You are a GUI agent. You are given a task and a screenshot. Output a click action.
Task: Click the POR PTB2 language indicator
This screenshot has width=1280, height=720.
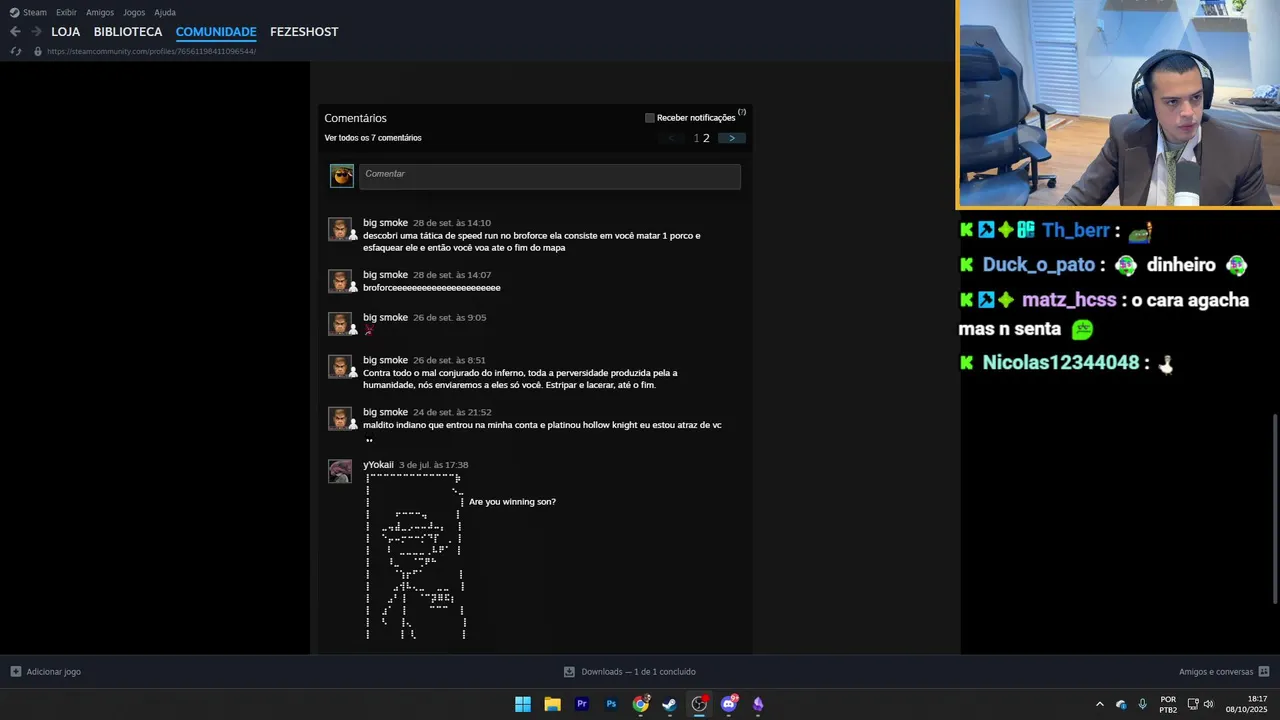coord(1168,704)
